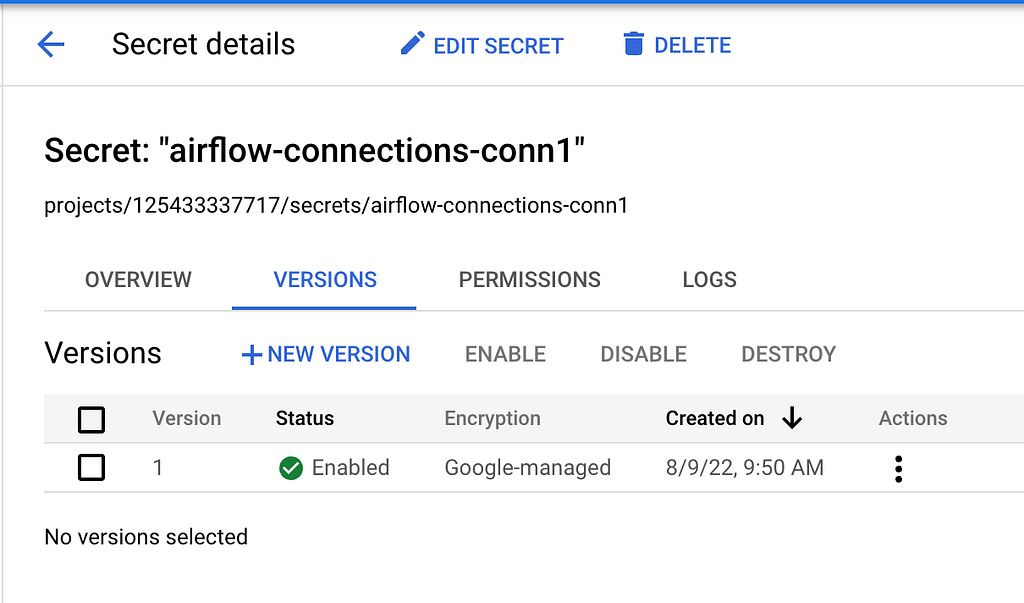This screenshot has width=1024, height=603.
Task: Click the pencil icon for Edit Secret
Action: point(412,44)
